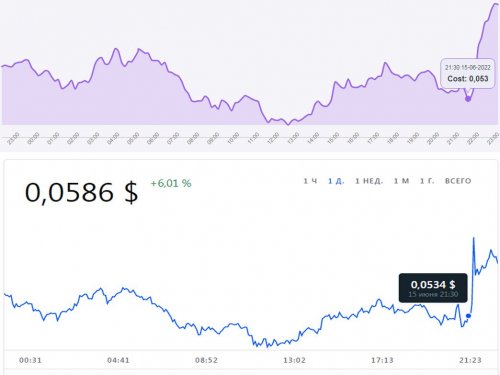Click the blue data point marker
The width and height of the screenshot is (500, 375).
tap(469, 316)
